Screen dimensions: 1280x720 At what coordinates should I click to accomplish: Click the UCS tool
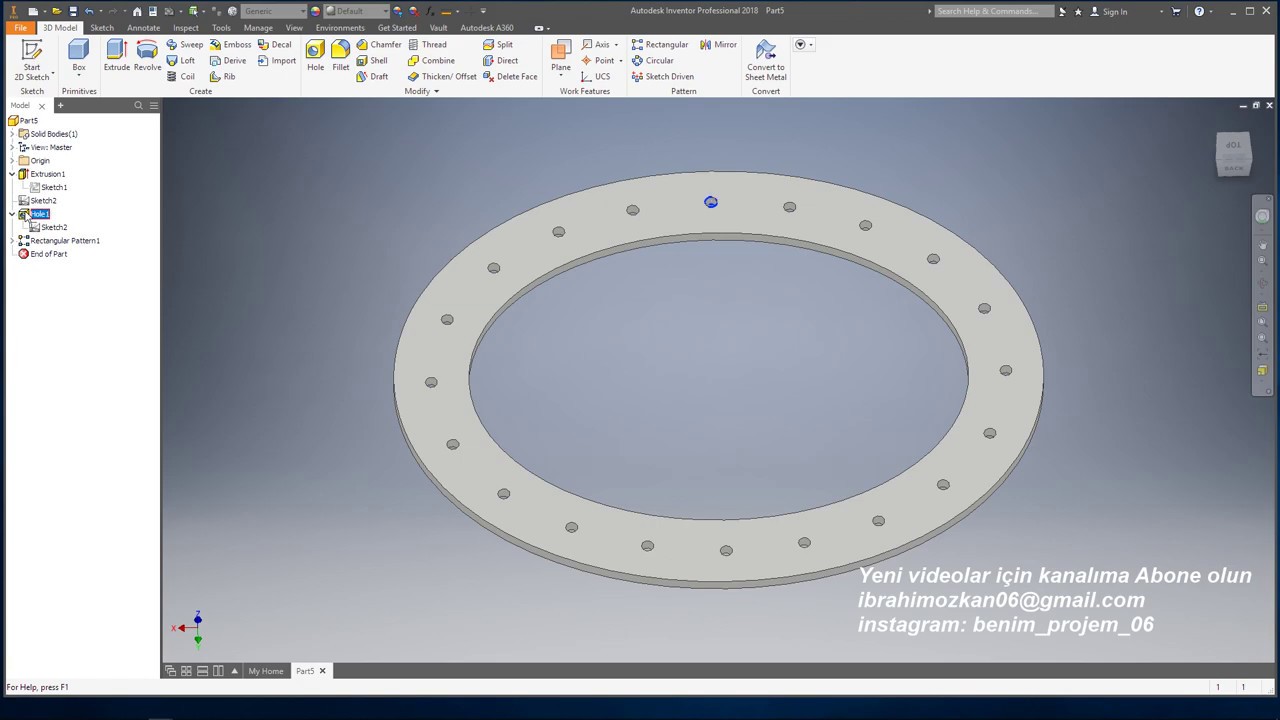tap(595, 77)
